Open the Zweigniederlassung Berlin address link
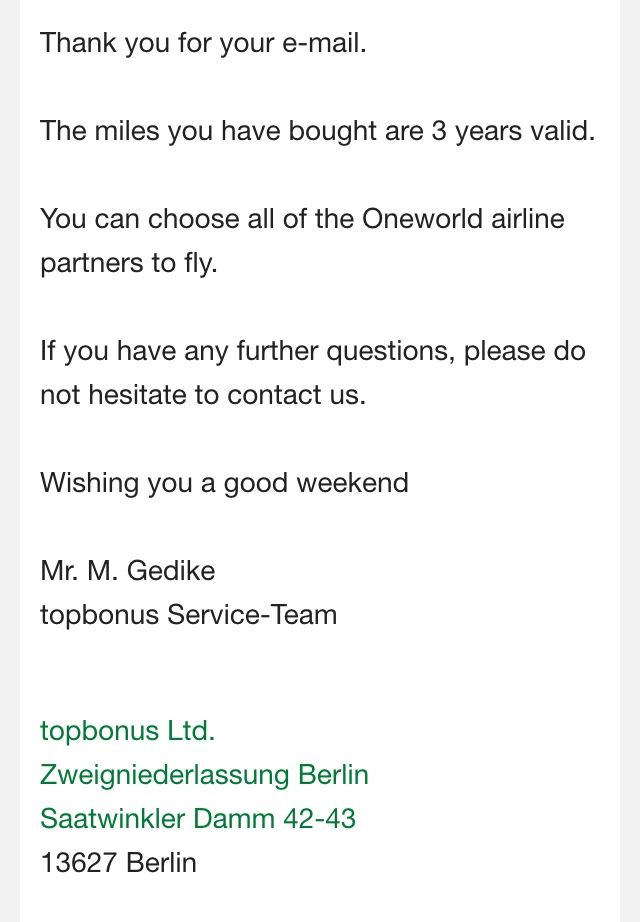The image size is (640, 922). pyautogui.click(x=204, y=776)
